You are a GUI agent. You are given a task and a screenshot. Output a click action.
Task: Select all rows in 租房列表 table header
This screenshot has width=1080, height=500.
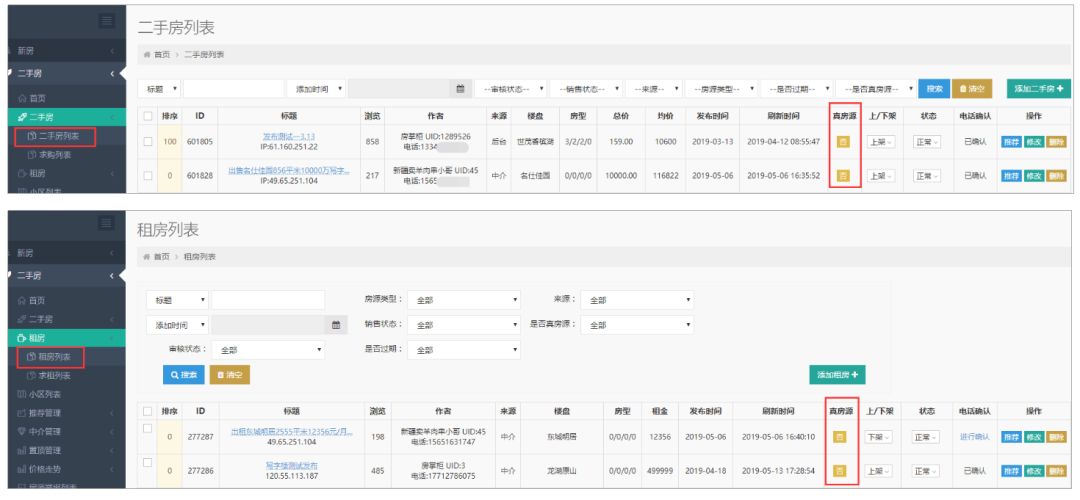147,411
